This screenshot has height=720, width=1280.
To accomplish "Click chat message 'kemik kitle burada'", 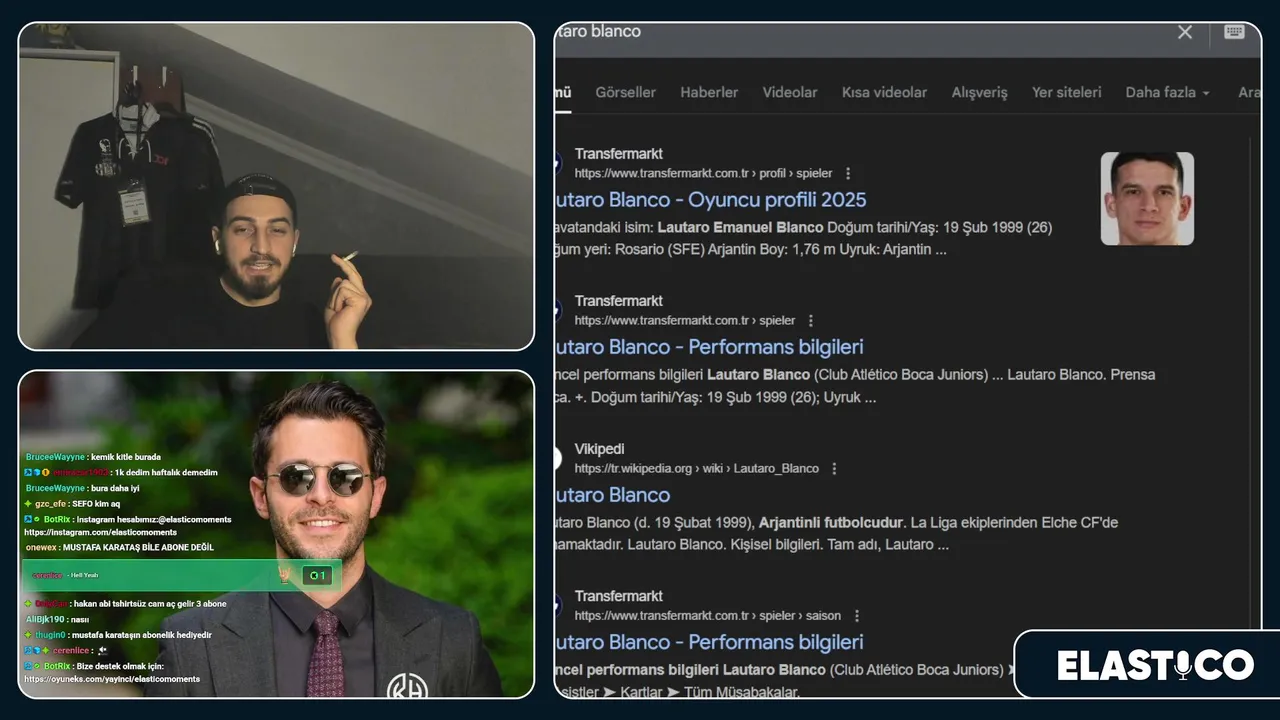I will [x=126, y=457].
